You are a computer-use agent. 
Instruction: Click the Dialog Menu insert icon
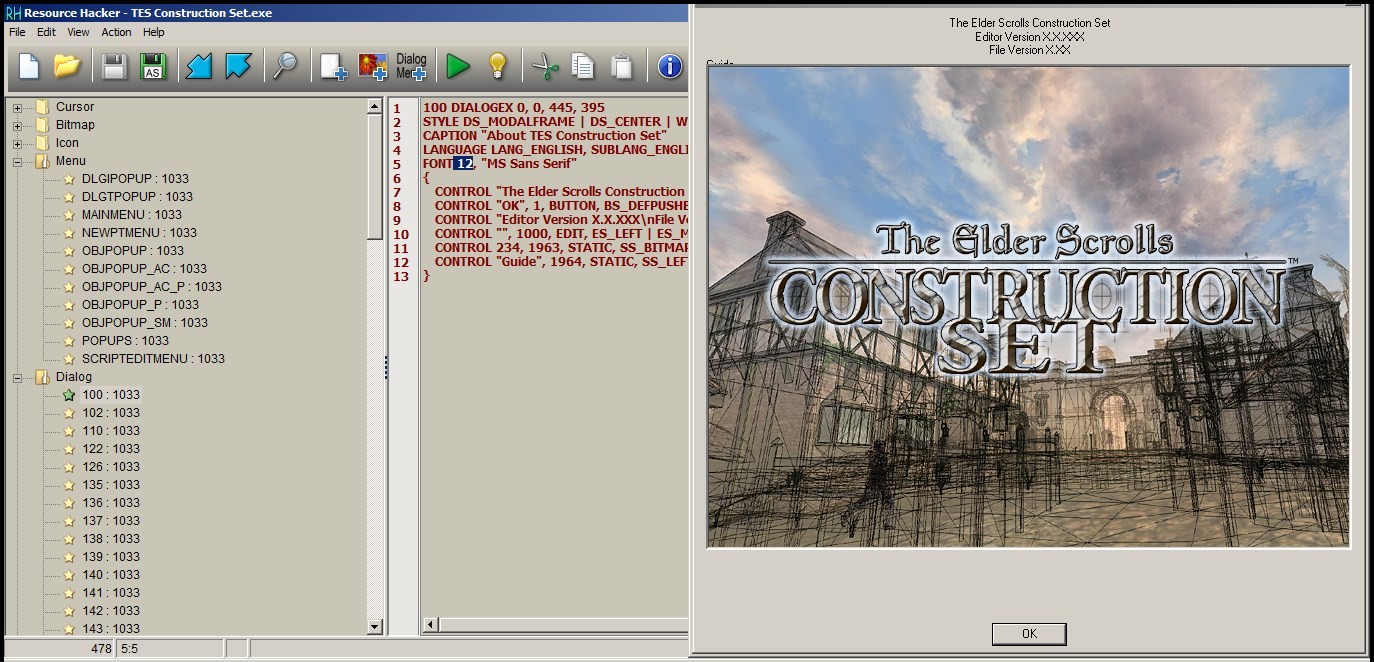[x=411, y=67]
